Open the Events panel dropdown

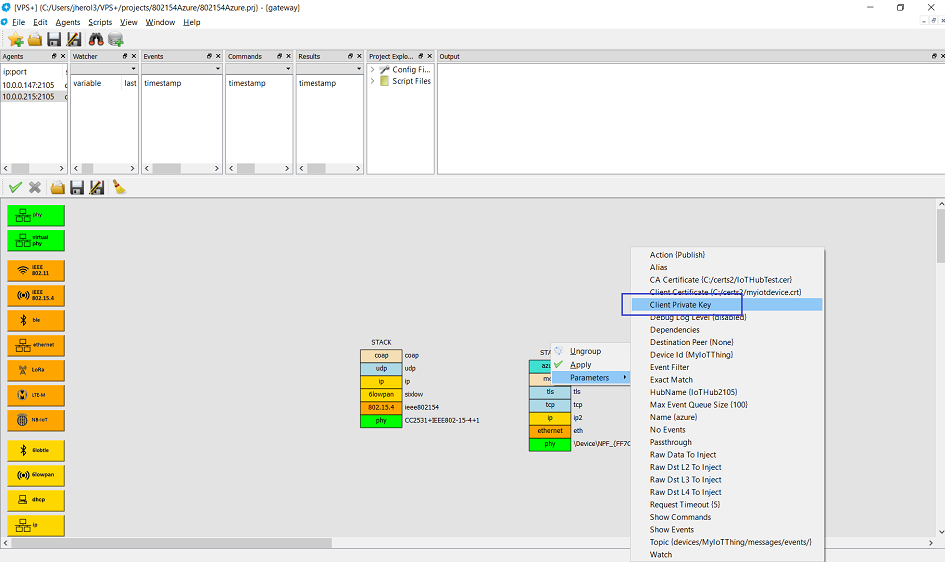click(x=217, y=69)
